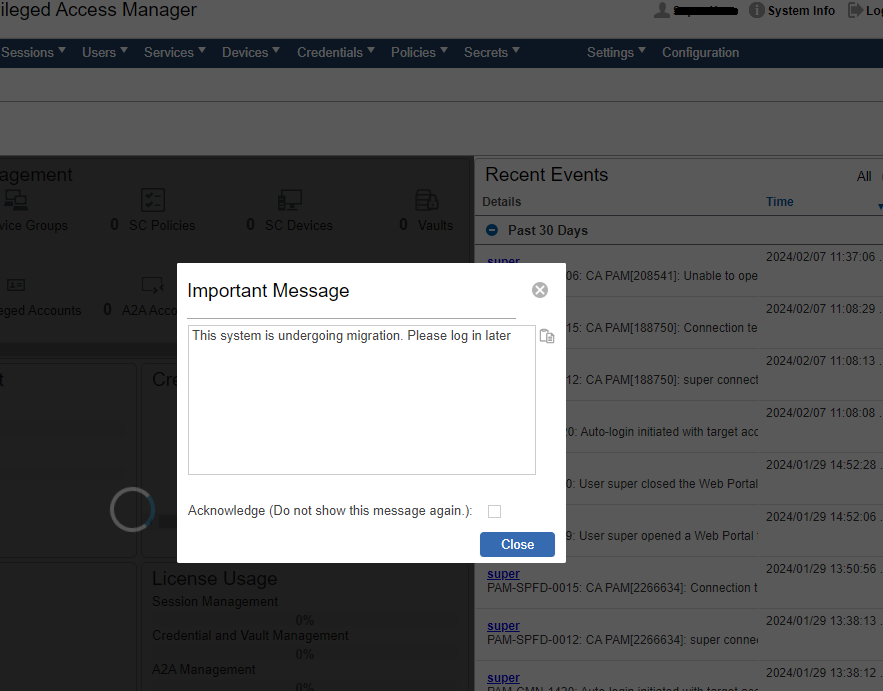This screenshot has height=691, width=883.
Task: Click the Recent Events panel heading
Action: point(546,175)
